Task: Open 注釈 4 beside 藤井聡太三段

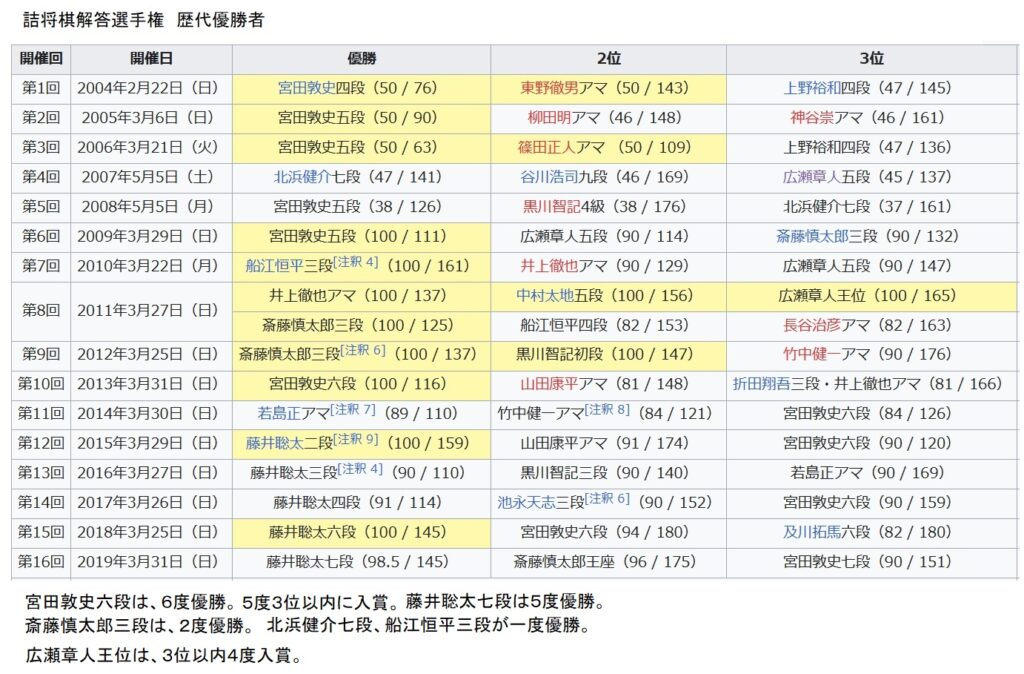Action: point(360,469)
